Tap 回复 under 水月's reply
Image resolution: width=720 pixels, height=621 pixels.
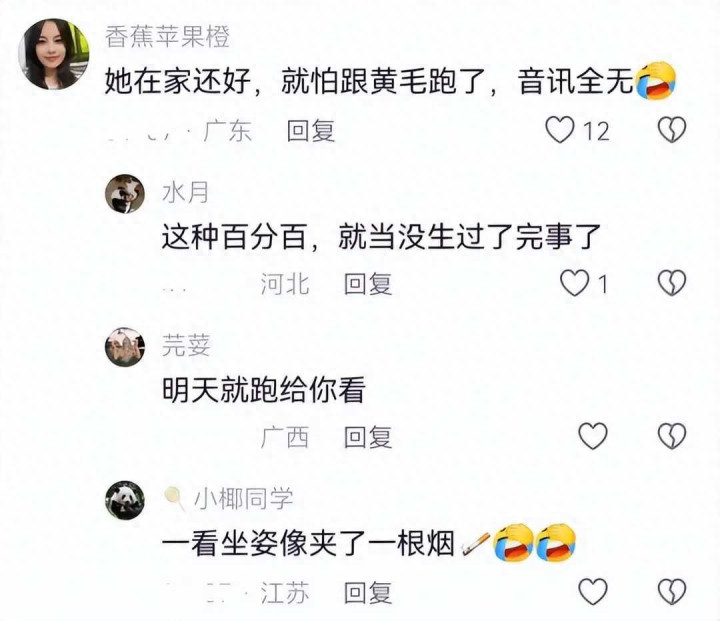(x=368, y=283)
